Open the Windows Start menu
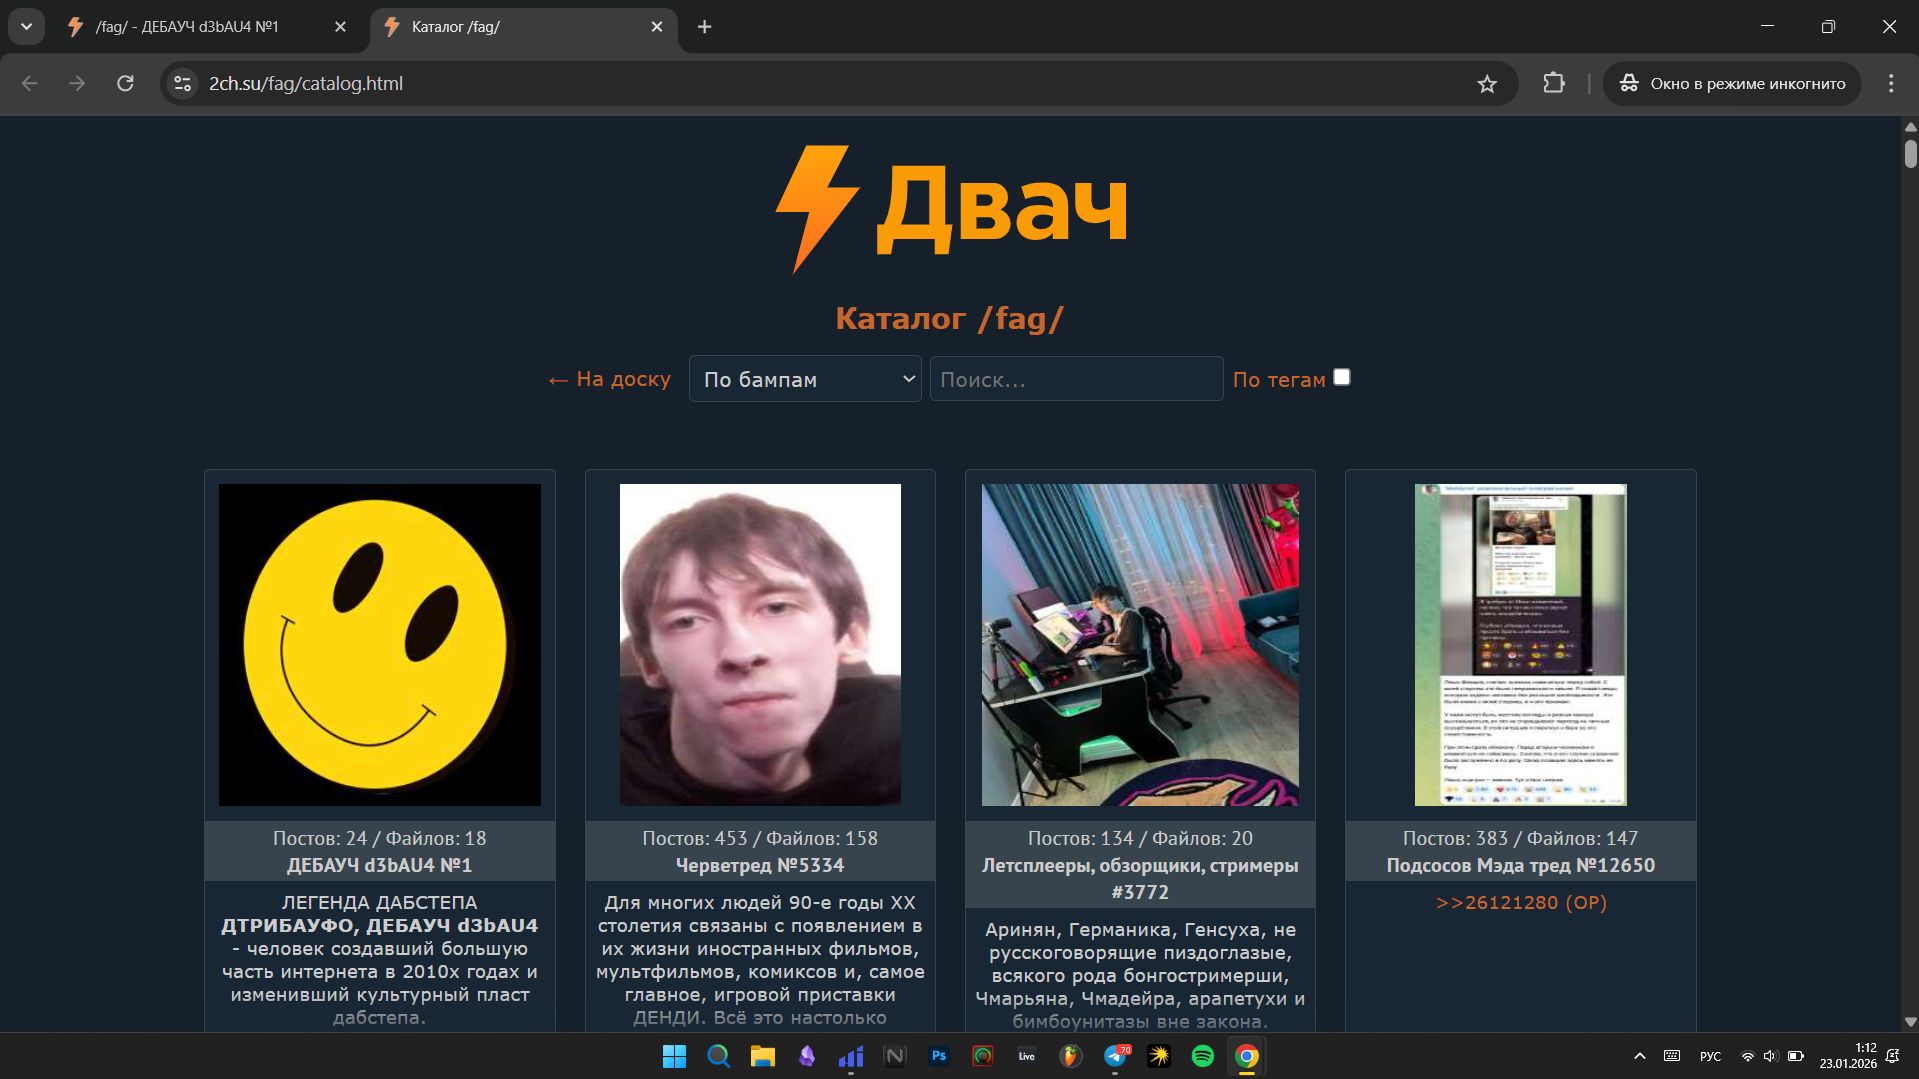1919x1079 pixels. point(674,1056)
